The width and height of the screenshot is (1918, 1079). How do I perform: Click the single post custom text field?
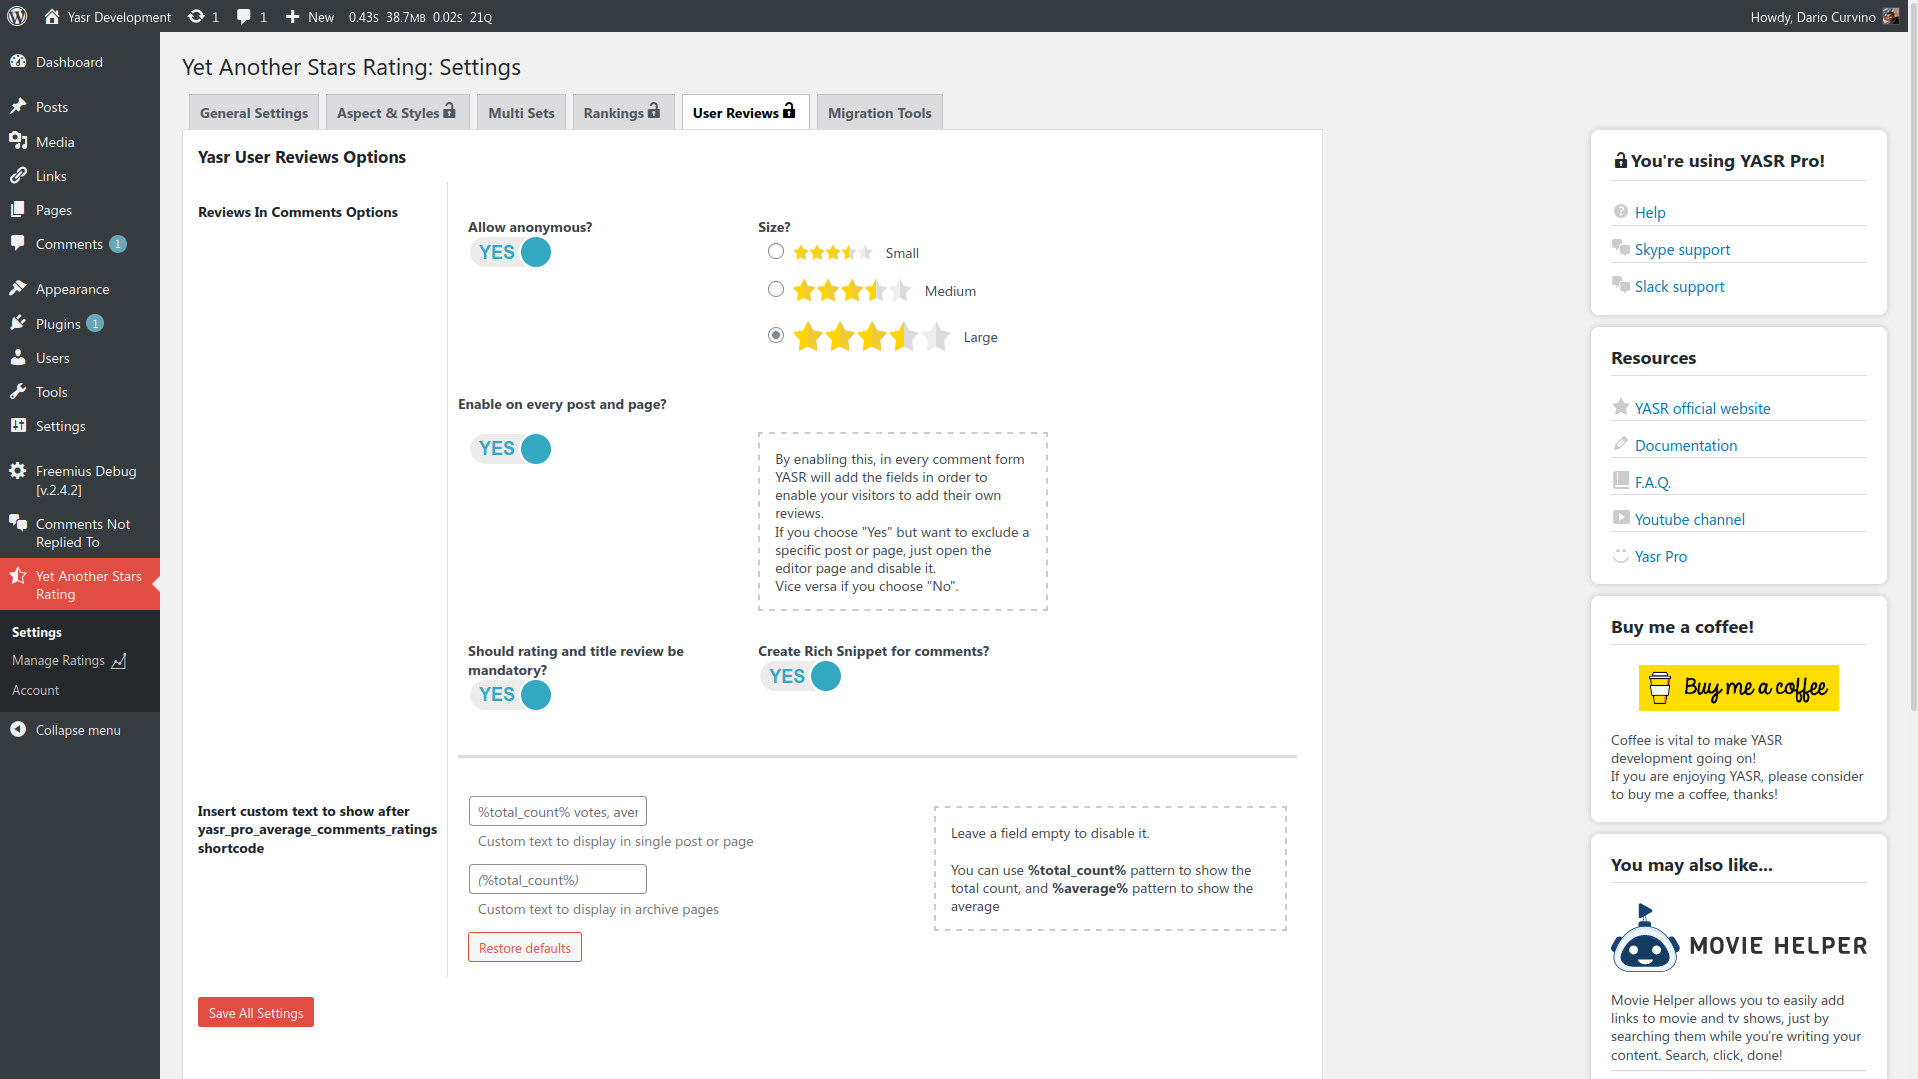[x=558, y=811]
